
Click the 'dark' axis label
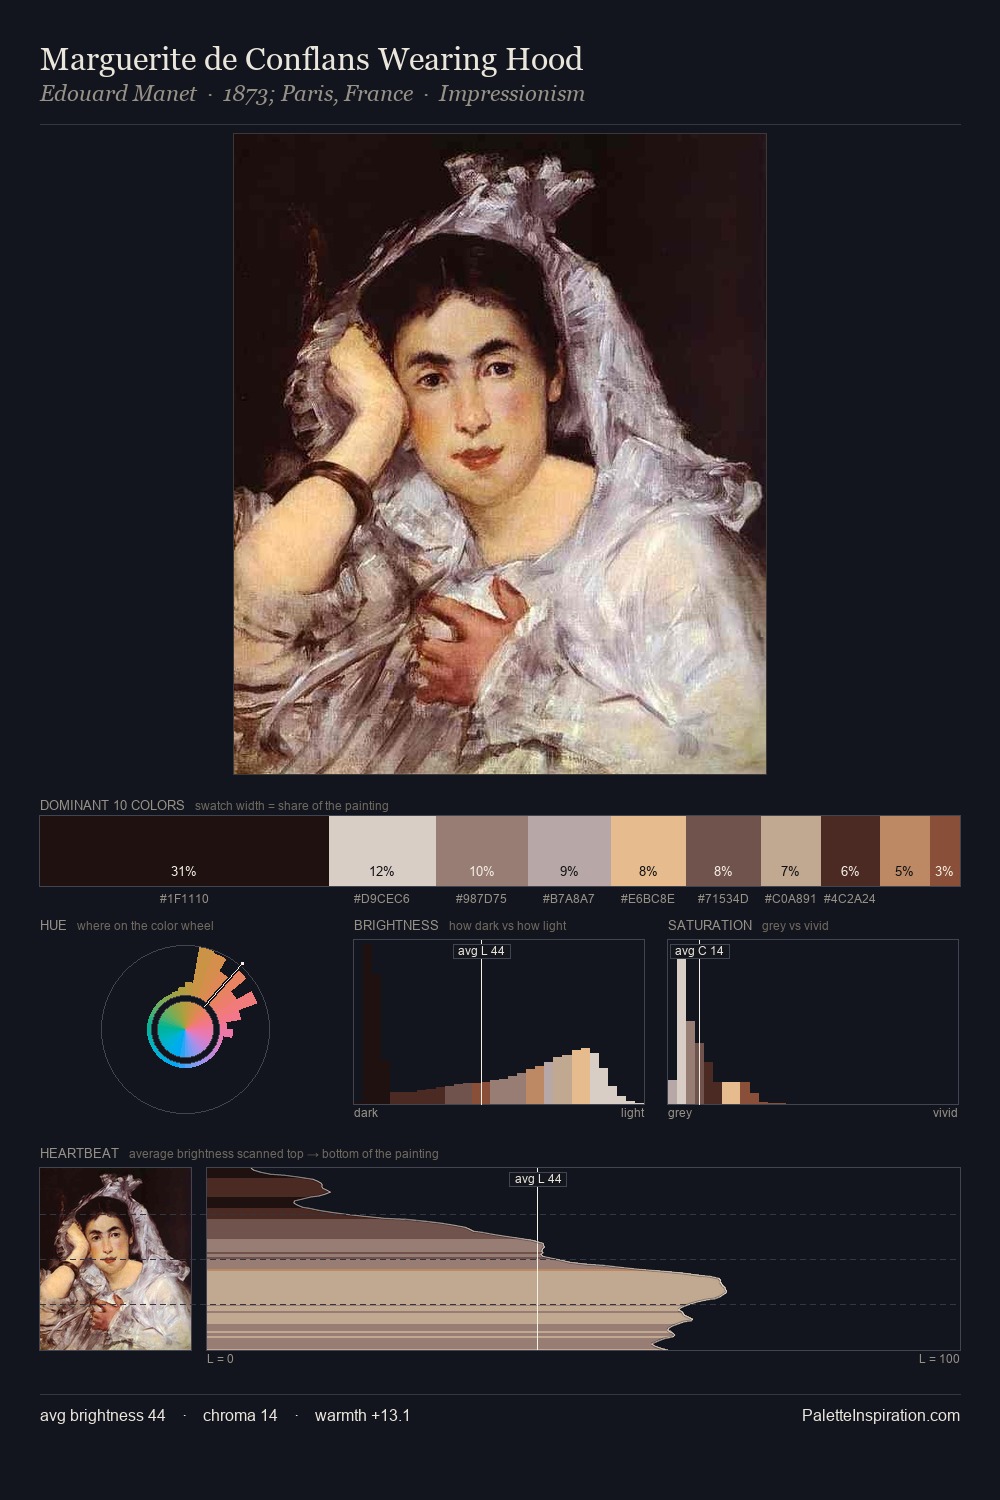click(366, 1113)
